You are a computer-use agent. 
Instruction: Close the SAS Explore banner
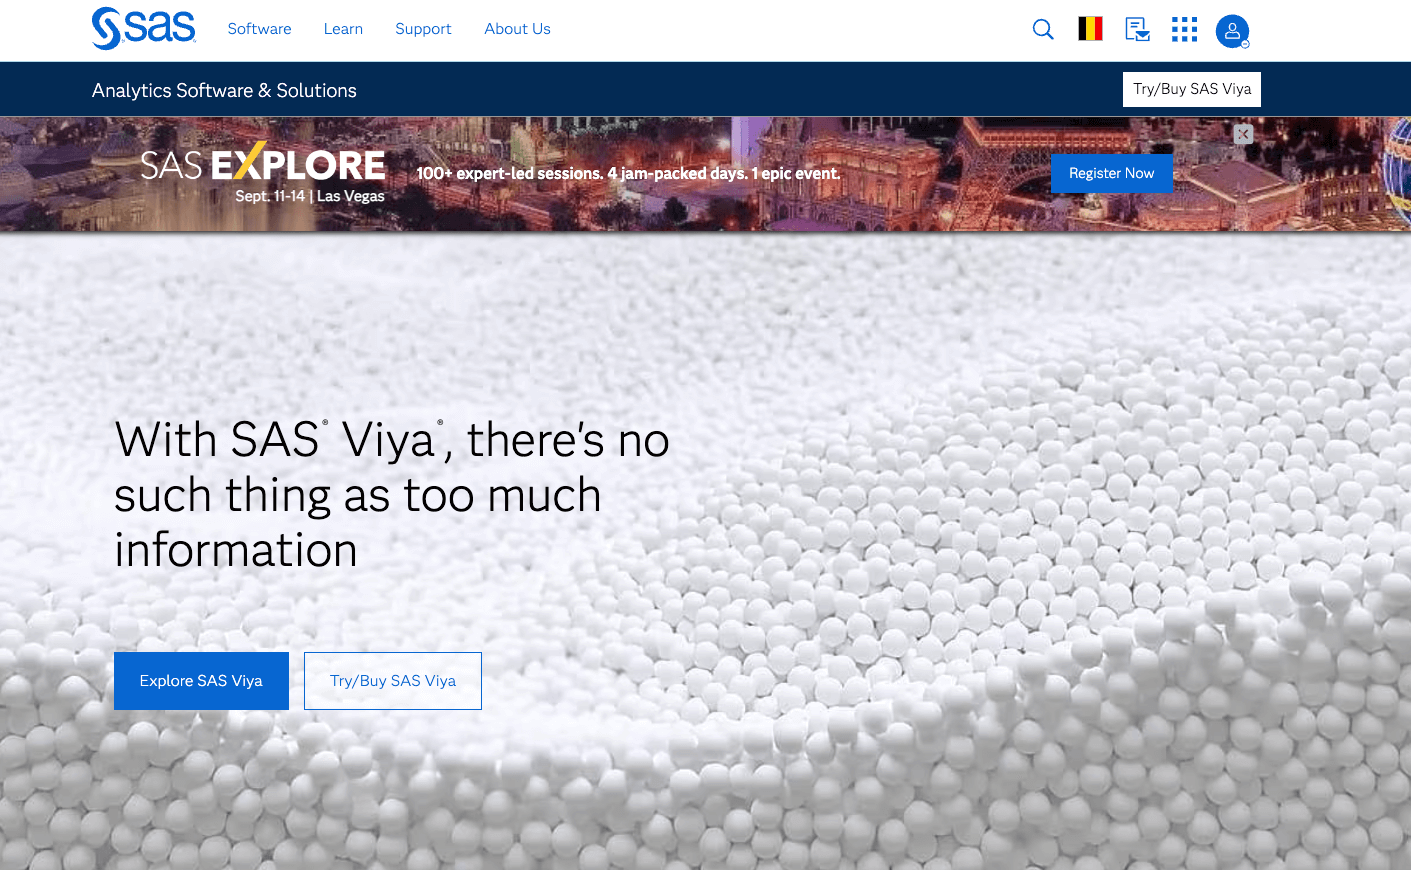[1243, 134]
